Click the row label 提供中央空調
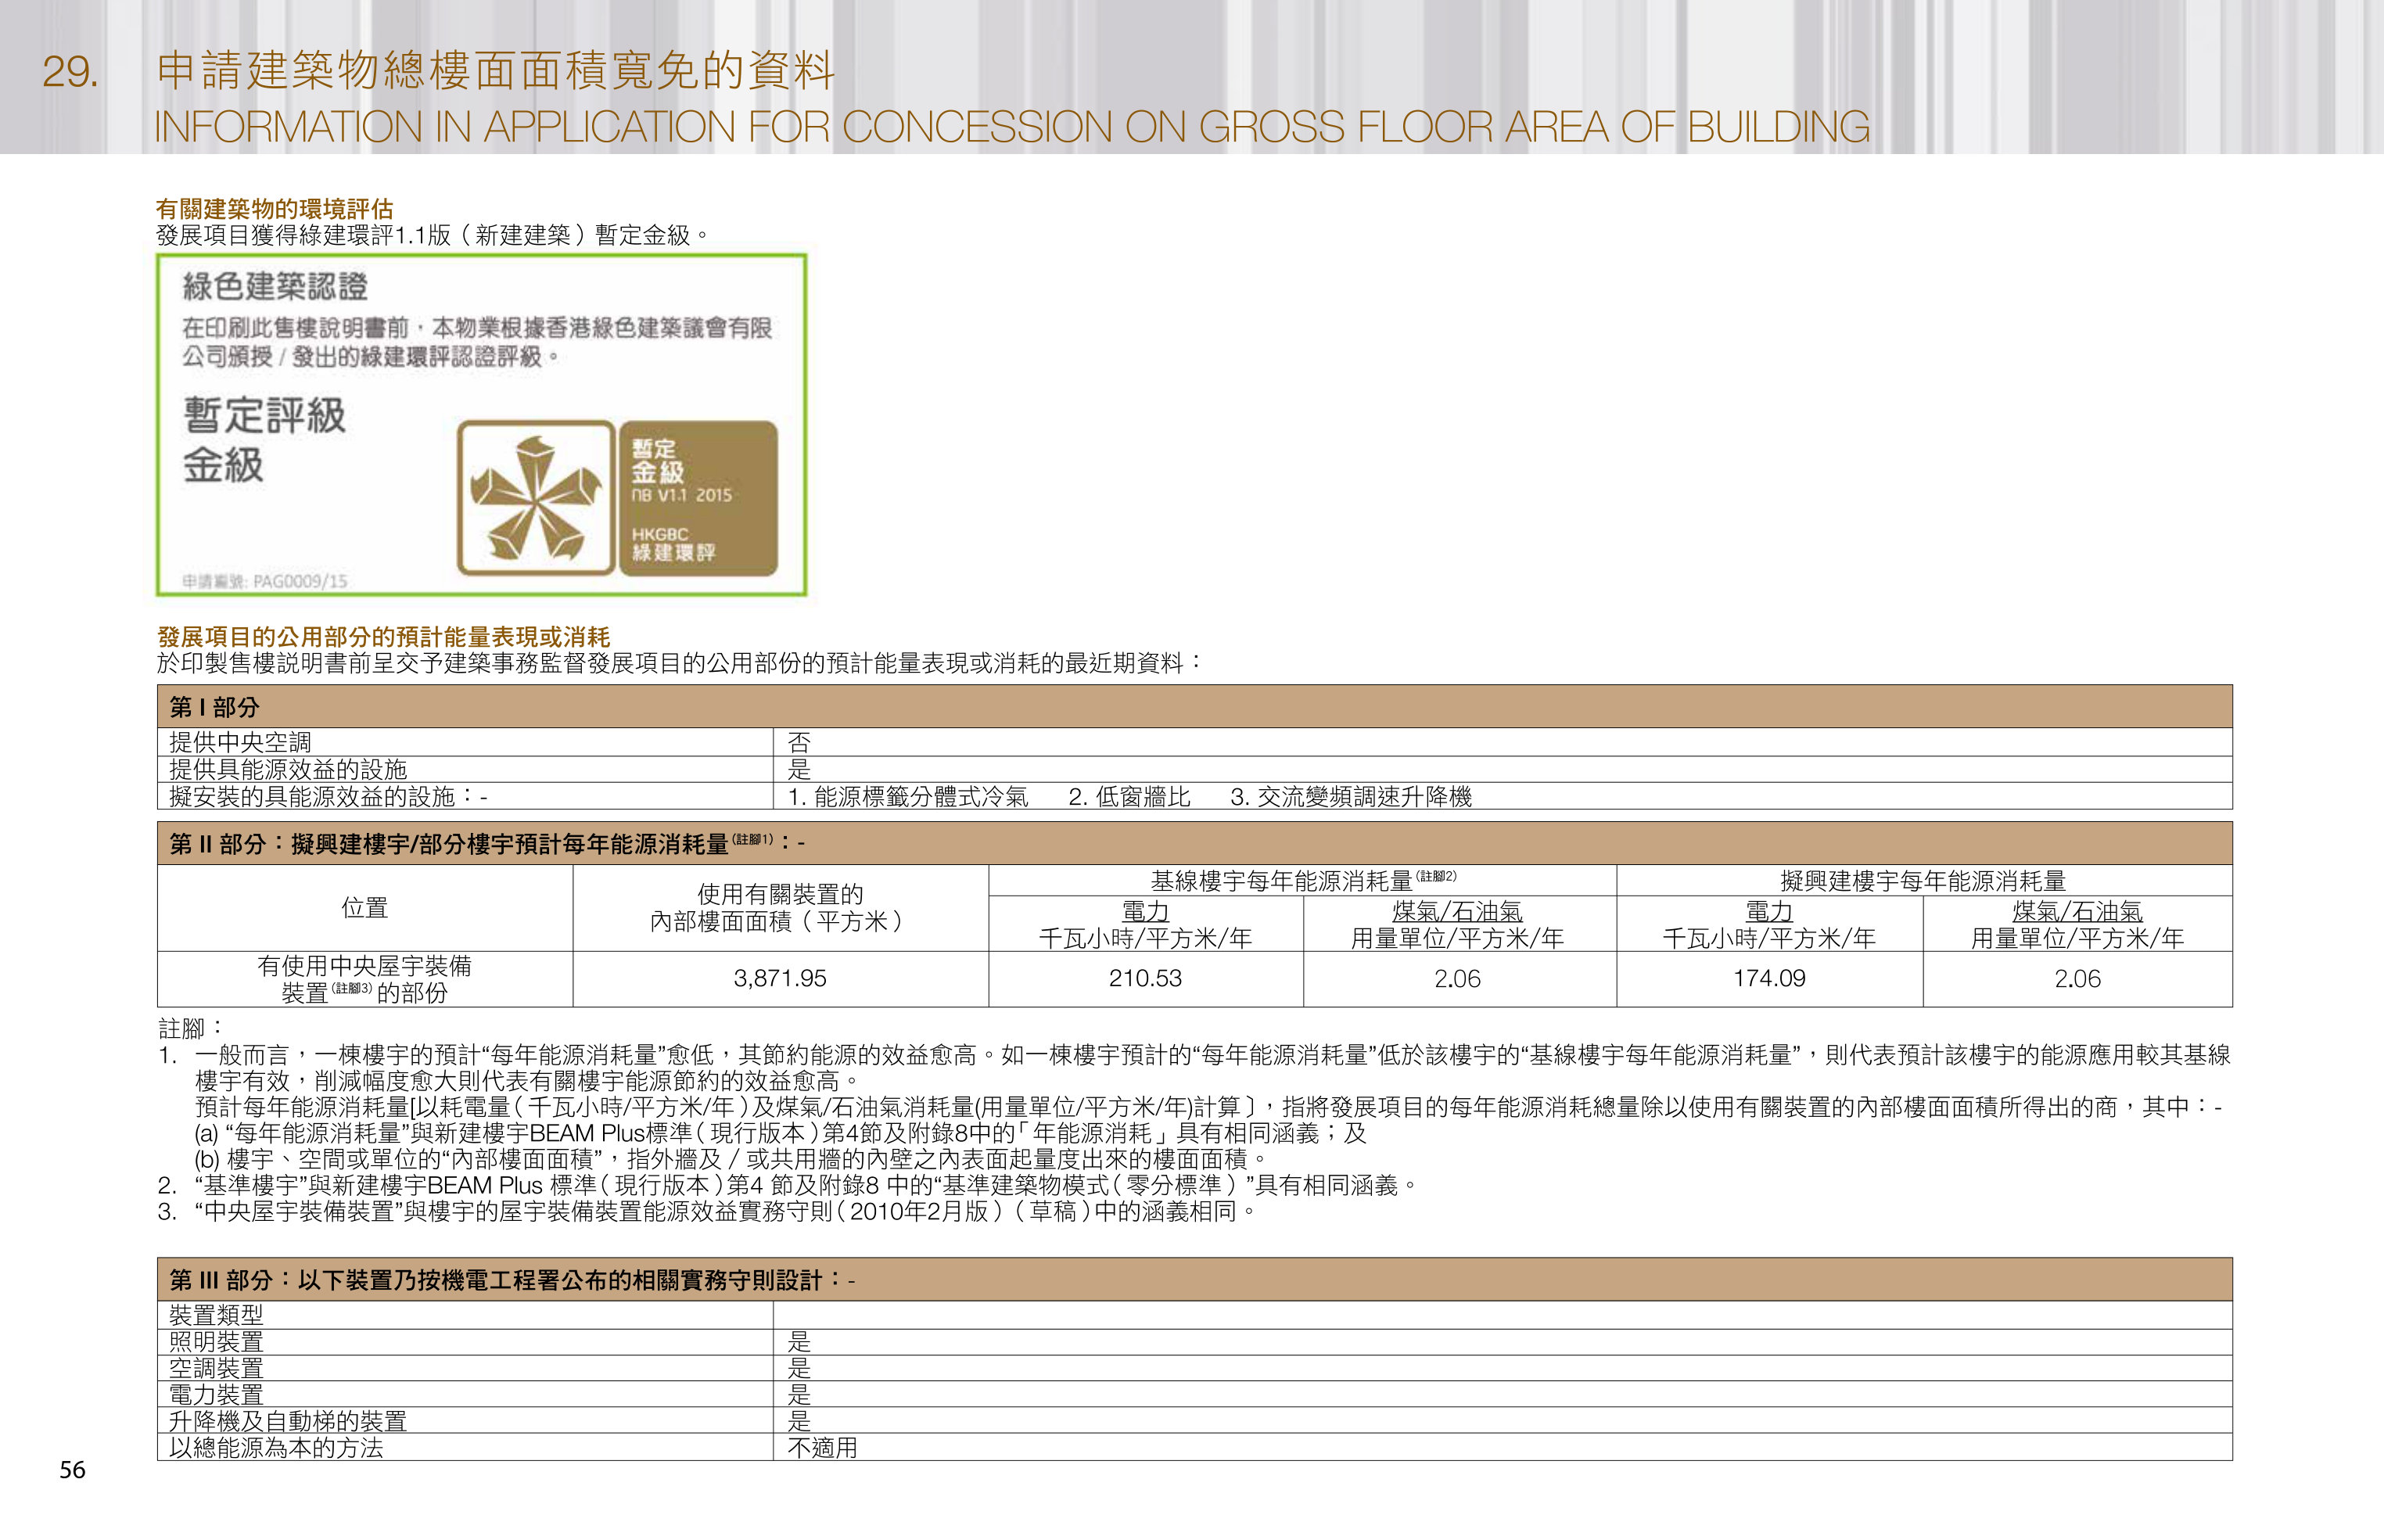The image size is (2384, 1540). pyautogui.click(x=240, y=742)
